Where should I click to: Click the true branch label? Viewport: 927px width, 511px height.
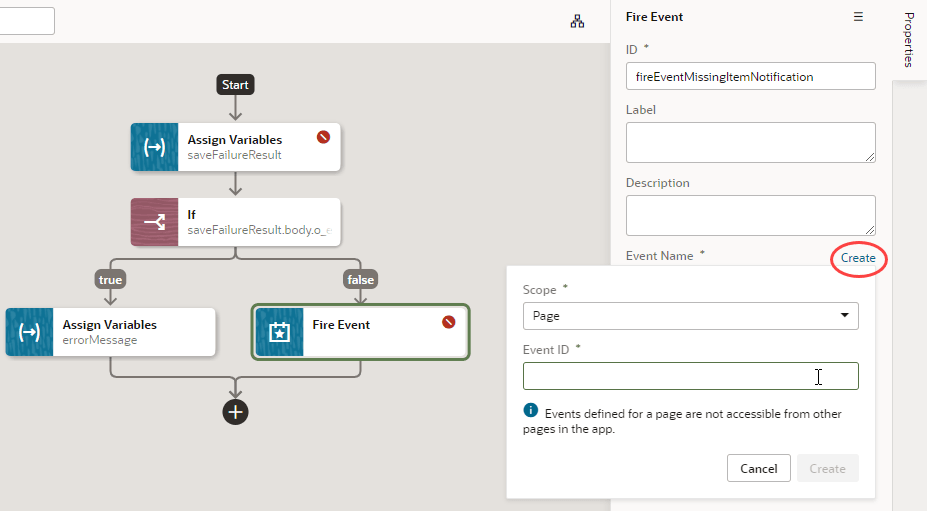coord(111,279)
